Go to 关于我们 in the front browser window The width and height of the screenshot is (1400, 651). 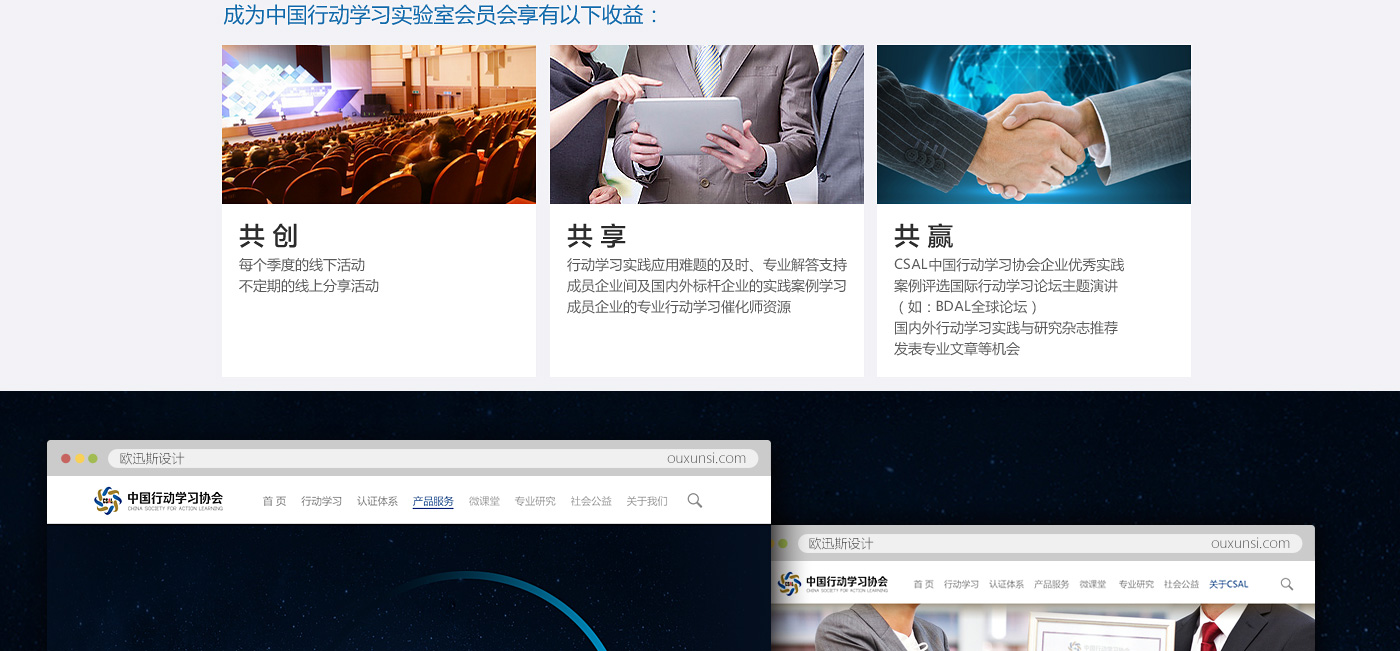[647, 501]
